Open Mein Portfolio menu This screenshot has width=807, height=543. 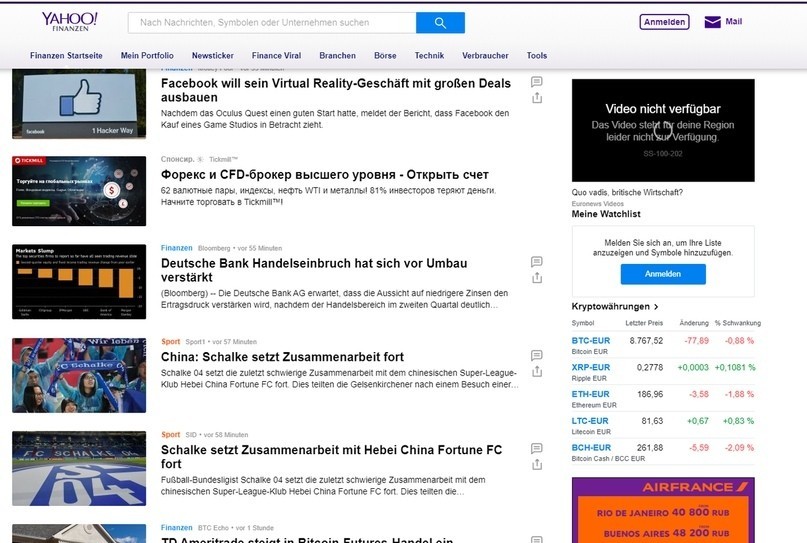pos(147,56)
